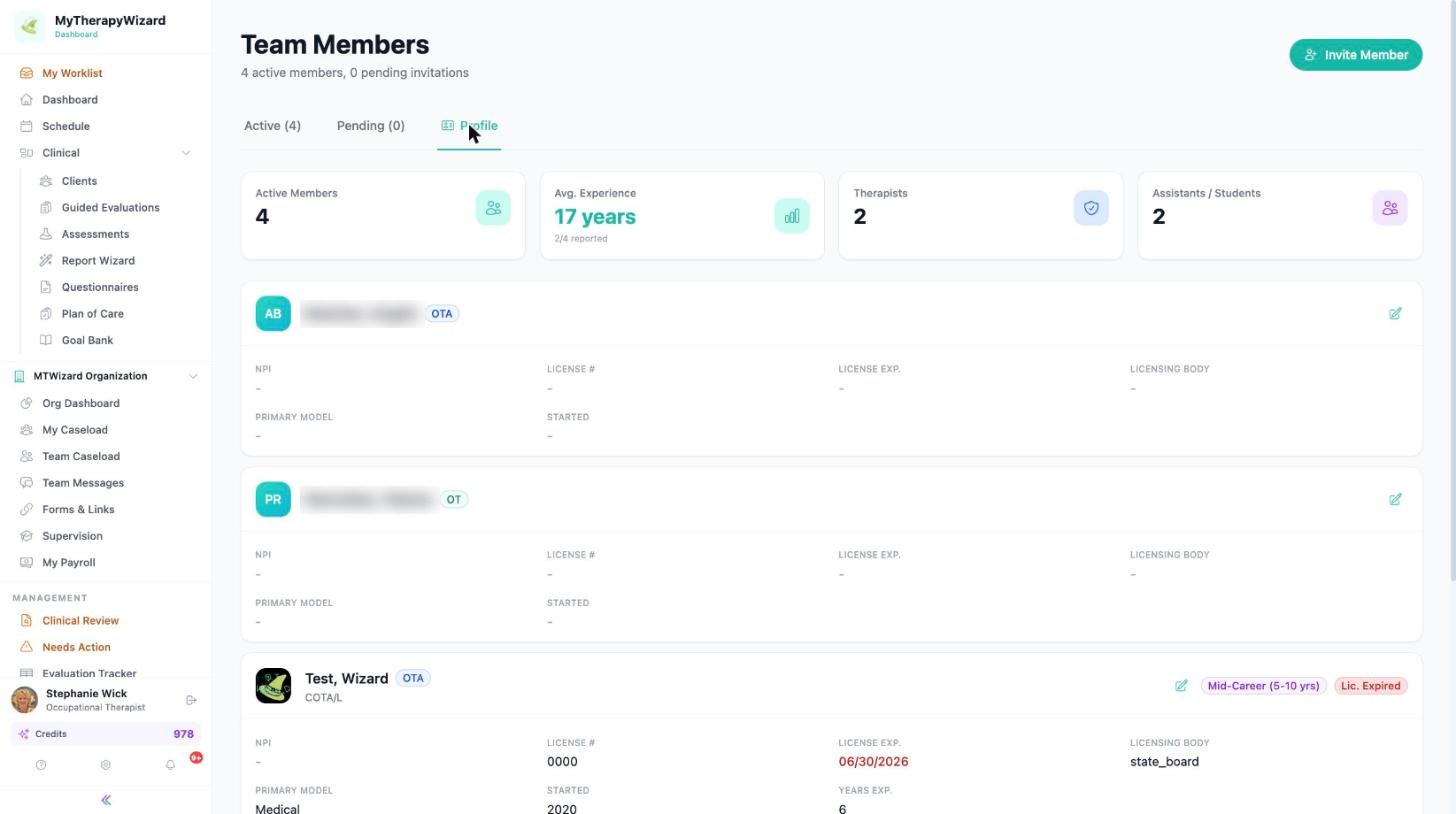Image resolution: width=1456 pixels, height=814 pixels.
Task: Edit the PR member's profile
Action: 1395,499
